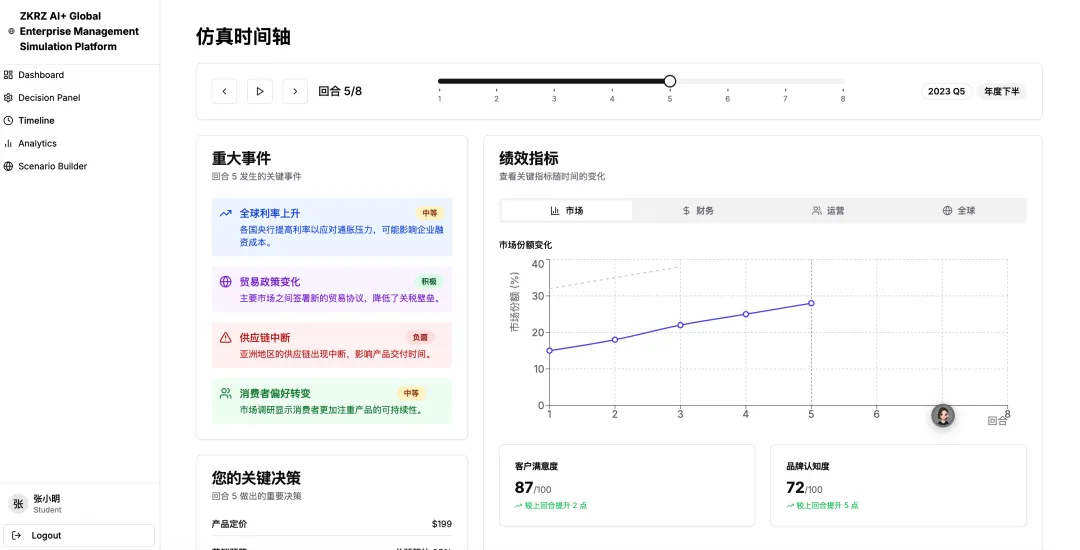1080x550 pixels.
Task: Click the user name 张小明
Action: pos(47,498)
